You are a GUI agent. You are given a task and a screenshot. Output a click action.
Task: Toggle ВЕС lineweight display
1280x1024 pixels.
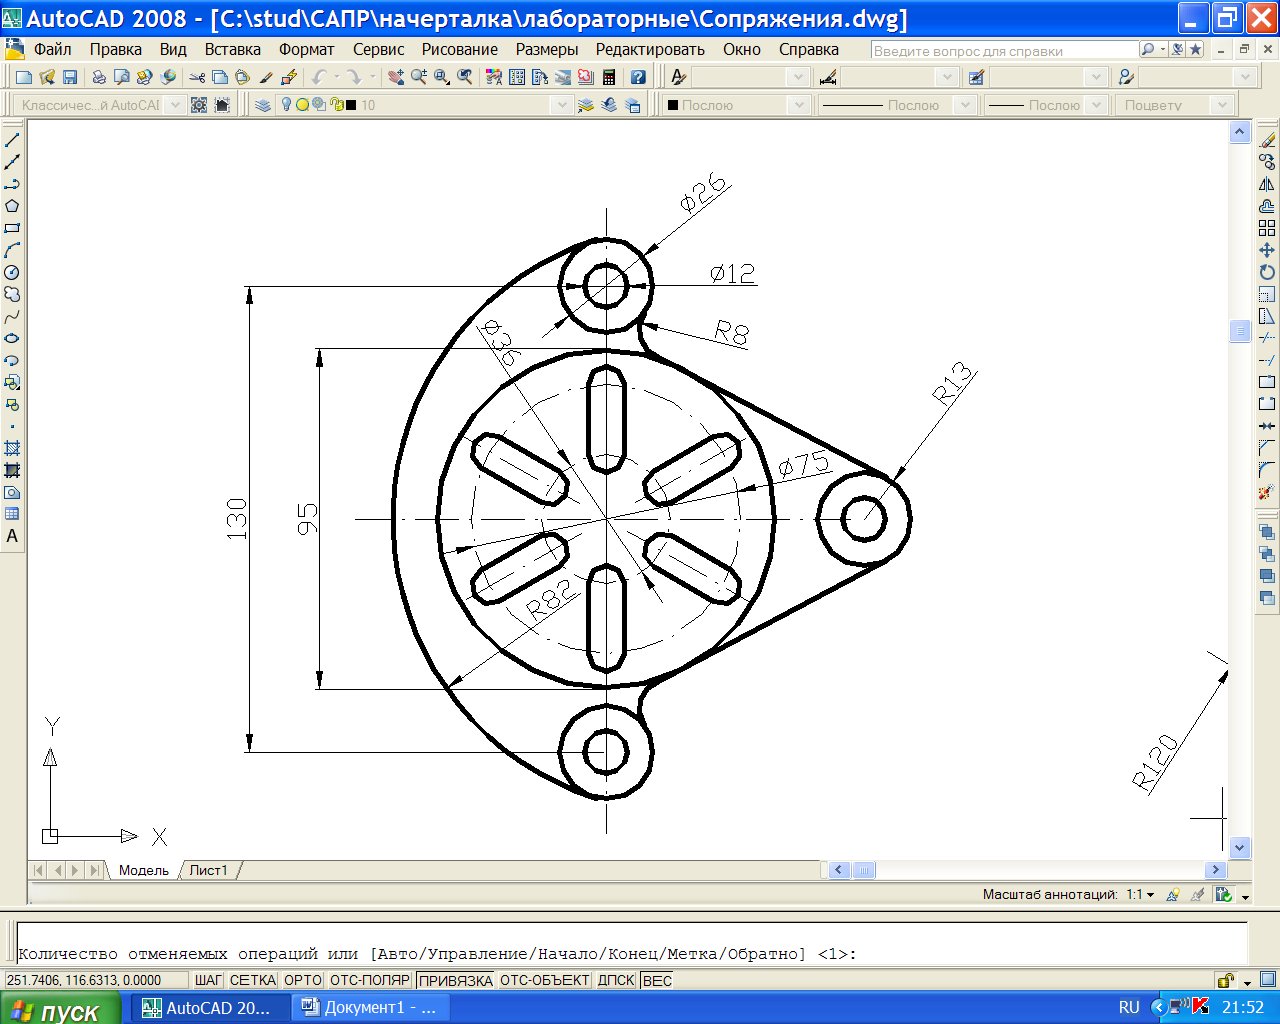pos(657,980)
